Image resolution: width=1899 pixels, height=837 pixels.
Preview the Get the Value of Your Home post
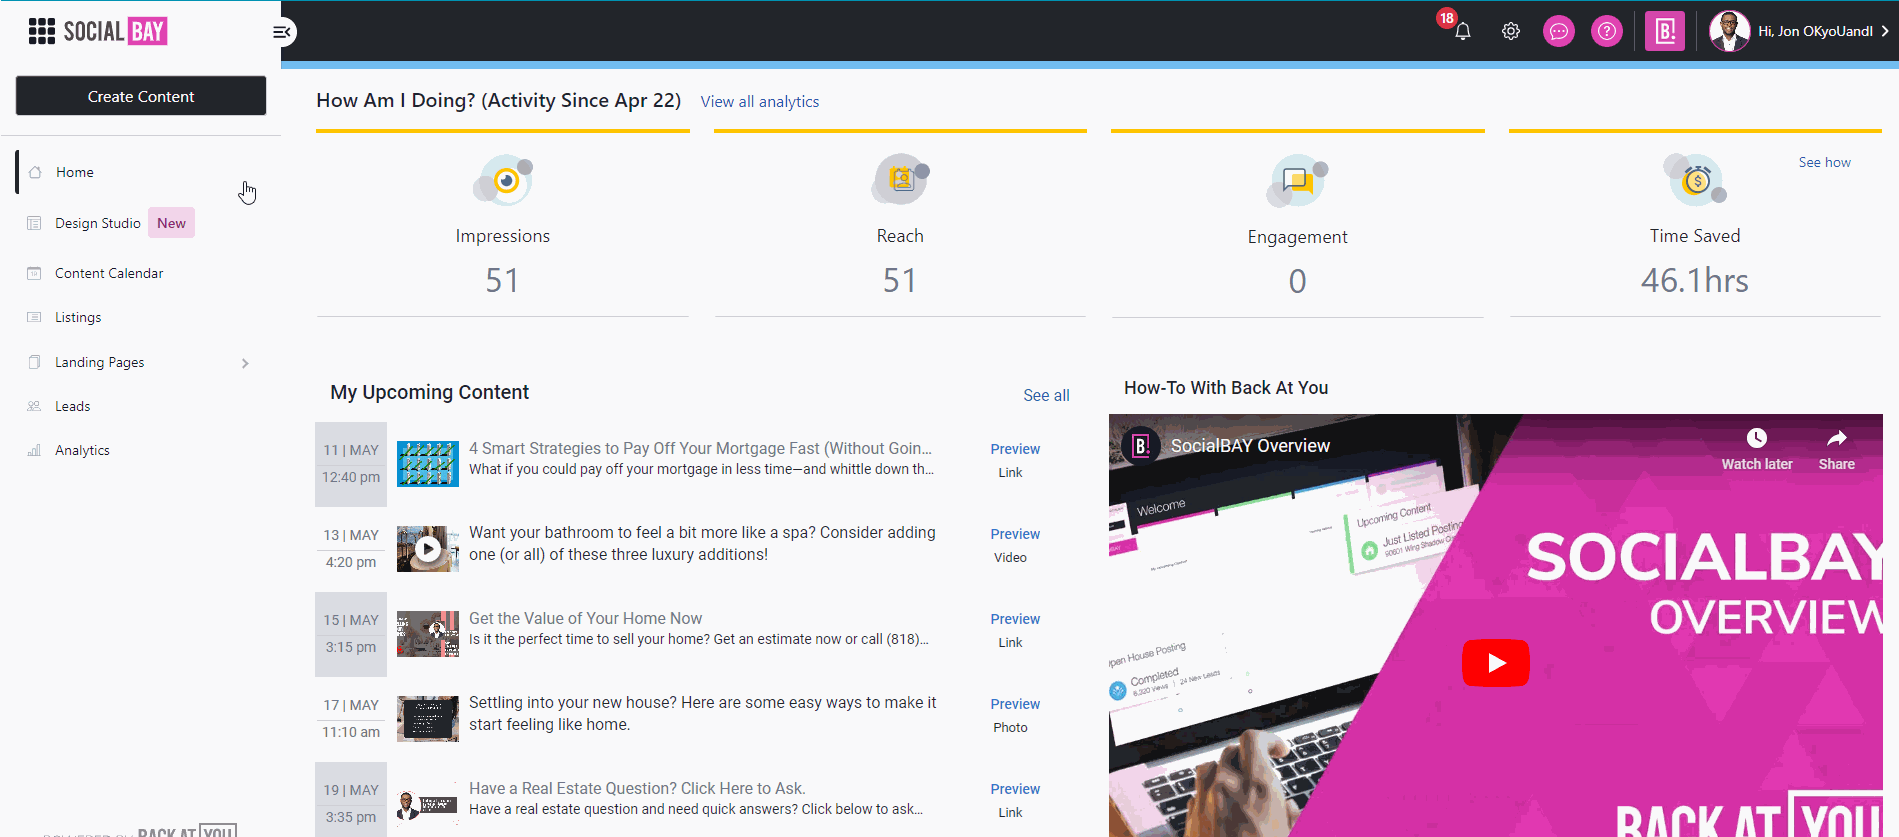(1015, 619)
